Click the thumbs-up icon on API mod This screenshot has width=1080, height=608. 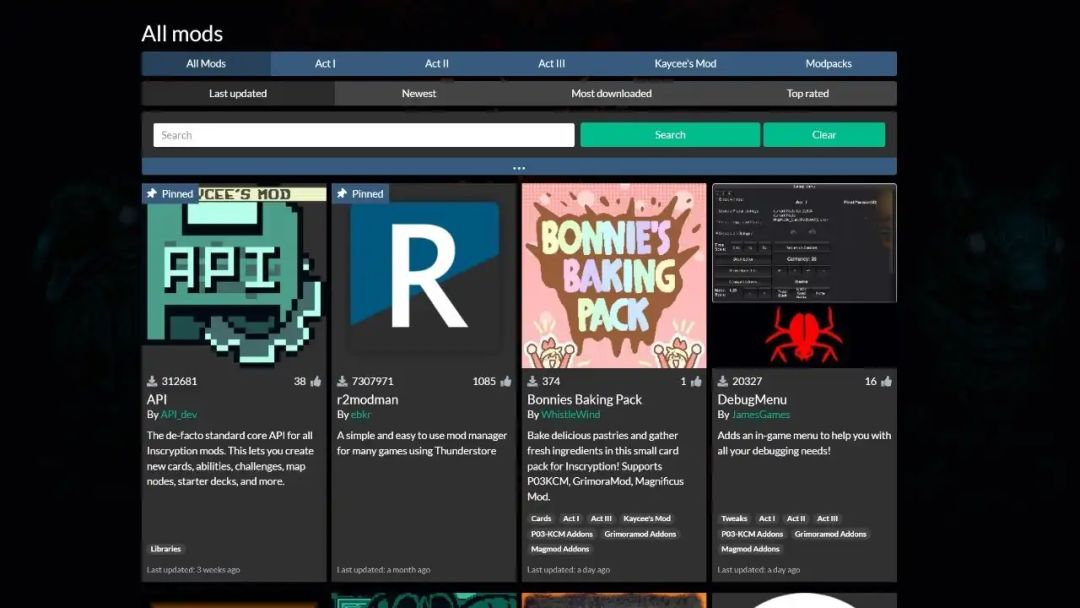coord(316,381)
